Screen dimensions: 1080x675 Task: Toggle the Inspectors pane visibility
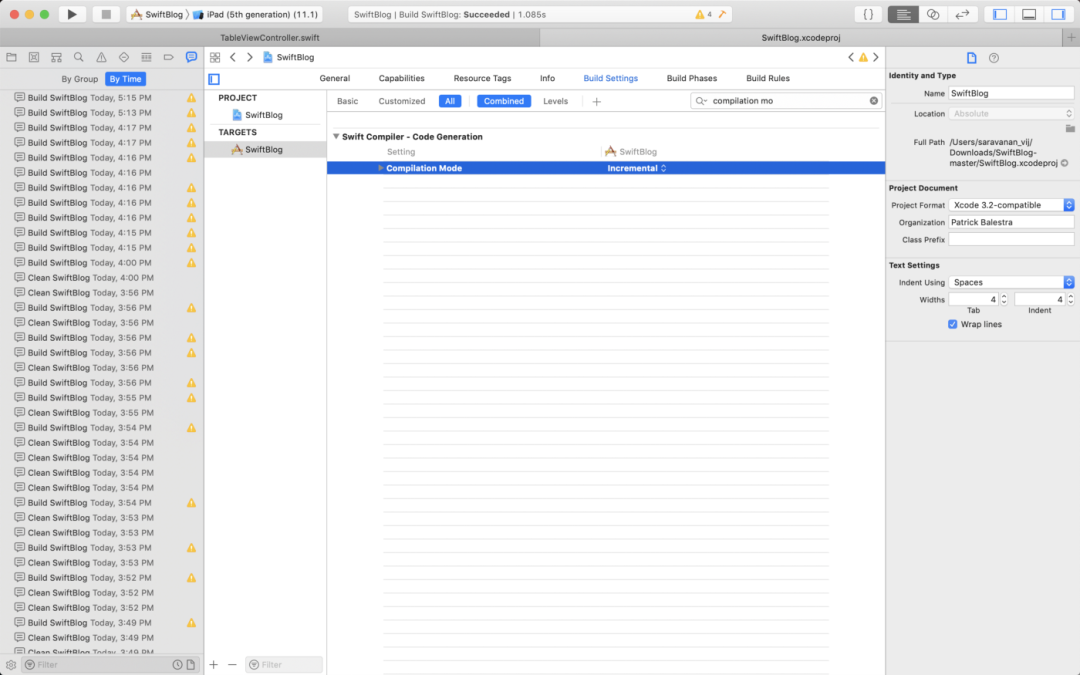(1058, 14)
